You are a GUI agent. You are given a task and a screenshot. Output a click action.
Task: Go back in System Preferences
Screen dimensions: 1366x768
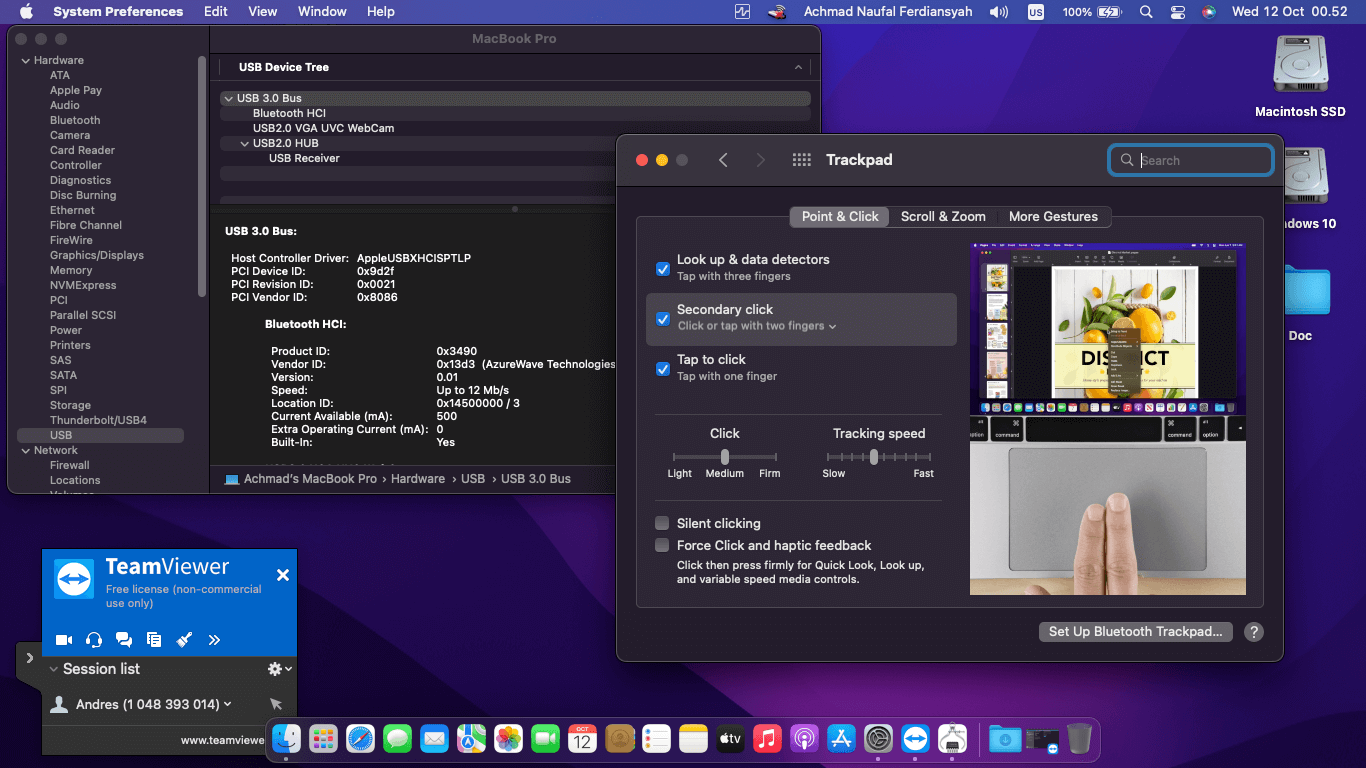[x=723, y=160]
